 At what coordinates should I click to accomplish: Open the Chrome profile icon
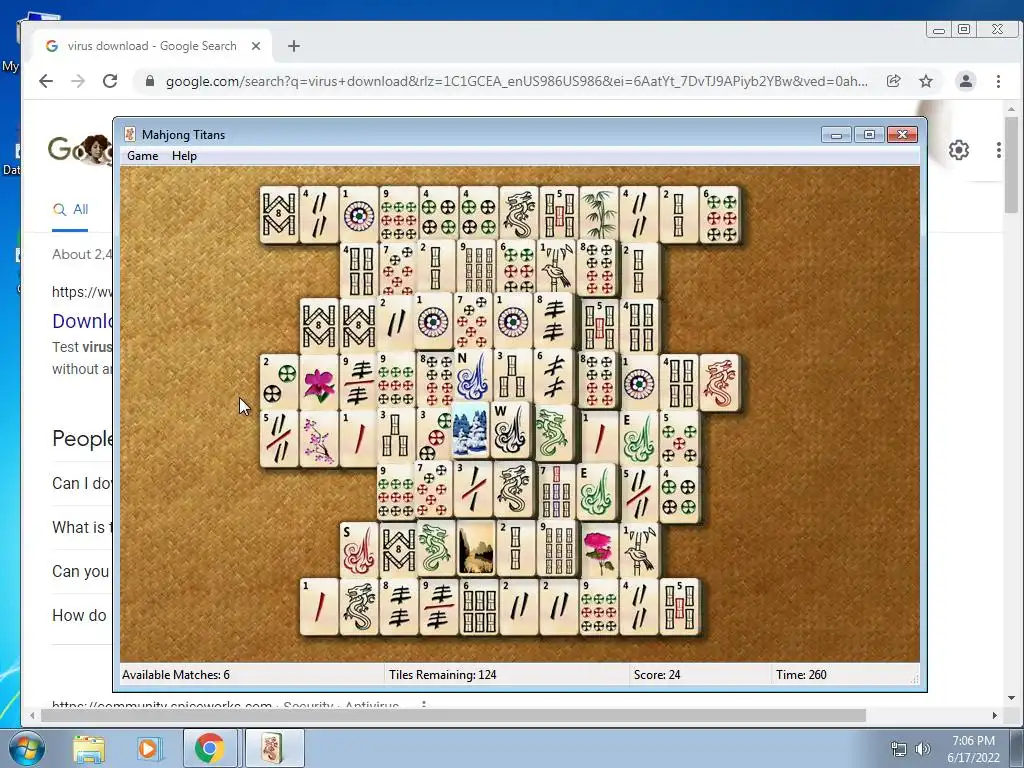(x=965, y=81)
